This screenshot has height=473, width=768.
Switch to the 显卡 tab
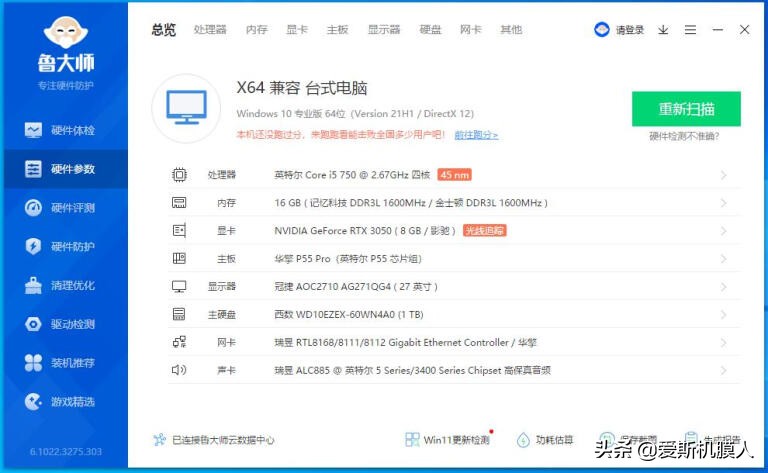297,30
